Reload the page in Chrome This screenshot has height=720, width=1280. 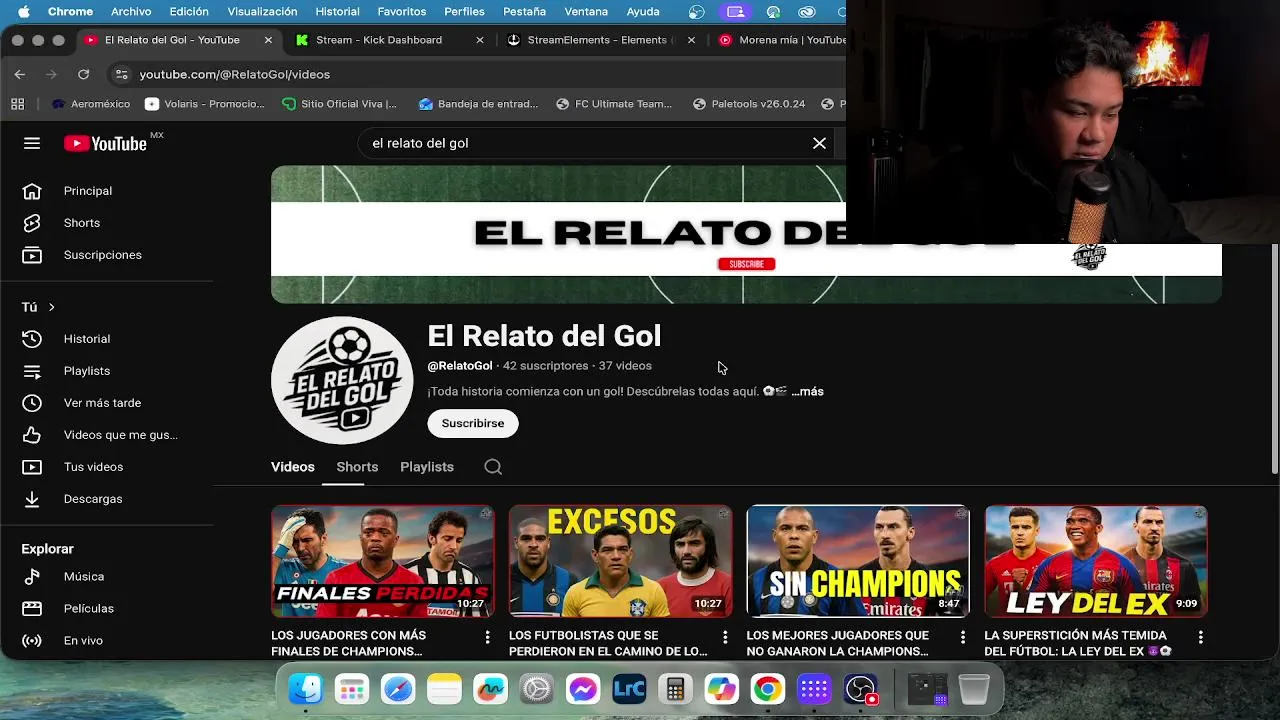coord(83,74)
